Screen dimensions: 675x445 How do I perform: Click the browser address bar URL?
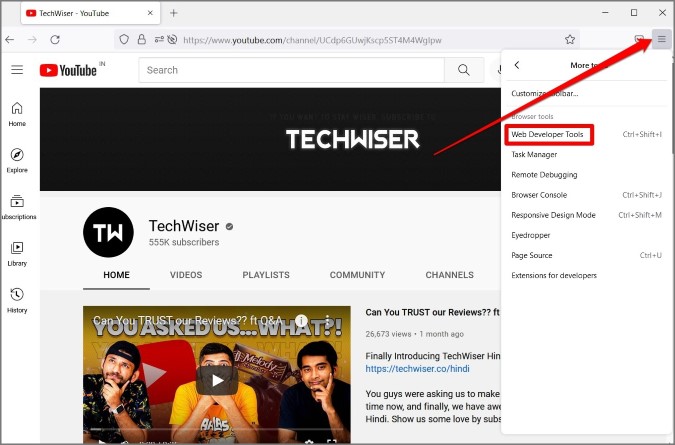313,40
